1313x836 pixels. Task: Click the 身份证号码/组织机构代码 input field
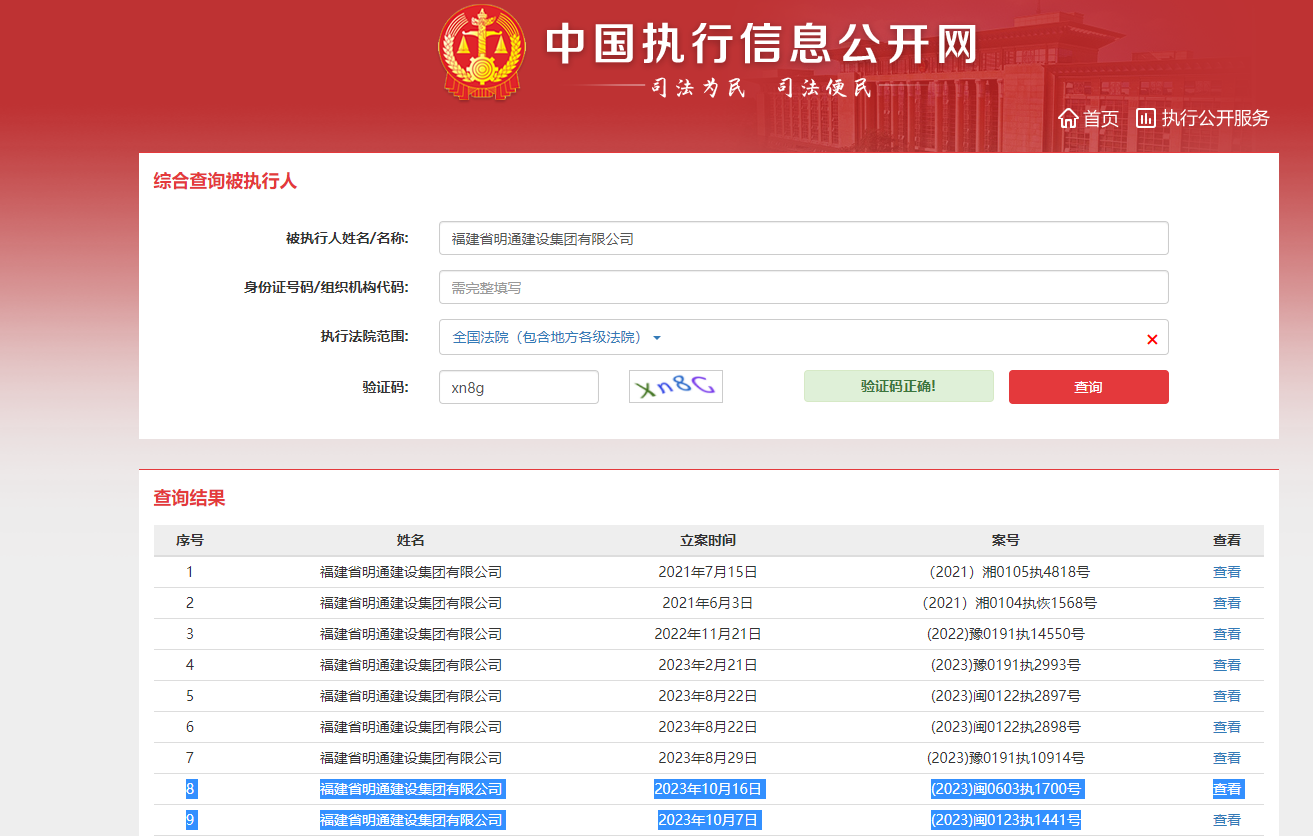(x=803, y=288)
